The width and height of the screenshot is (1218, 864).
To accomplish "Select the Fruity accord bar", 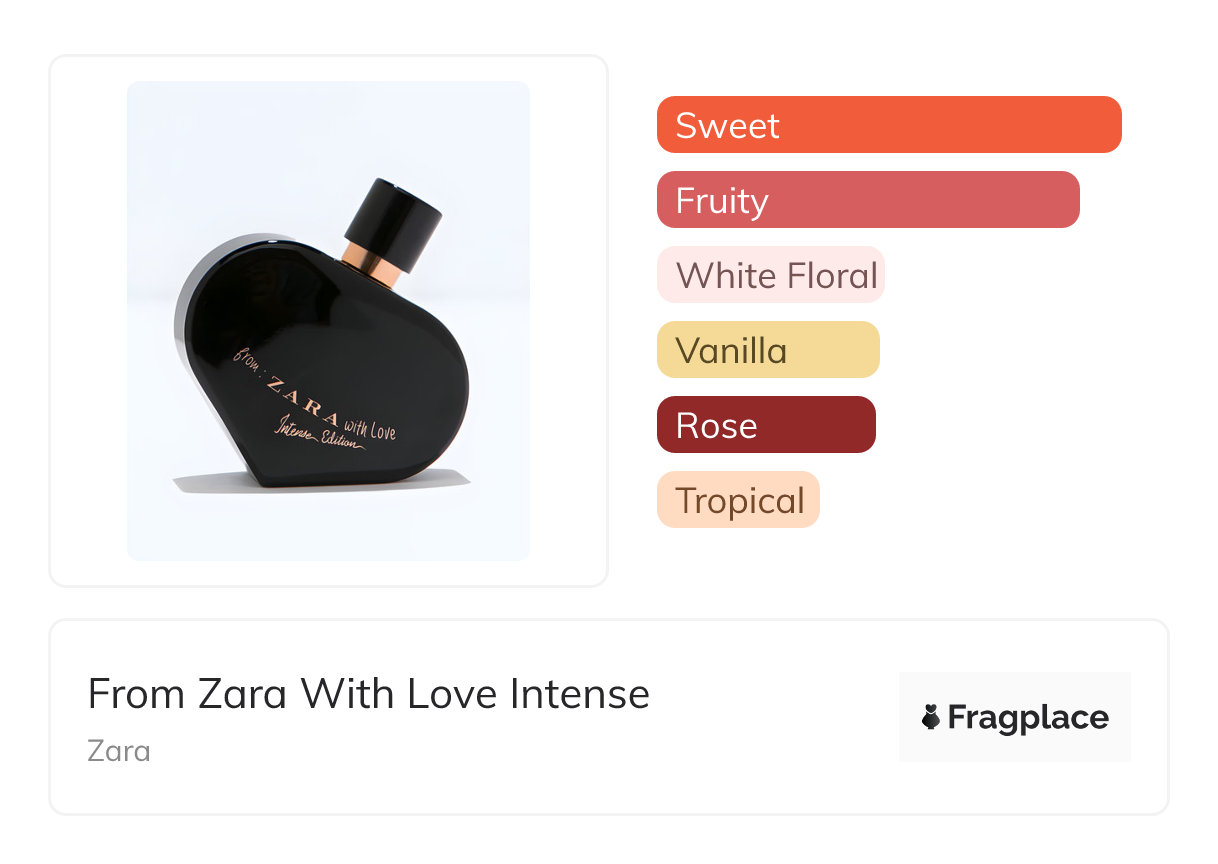I will coord(867,200).
